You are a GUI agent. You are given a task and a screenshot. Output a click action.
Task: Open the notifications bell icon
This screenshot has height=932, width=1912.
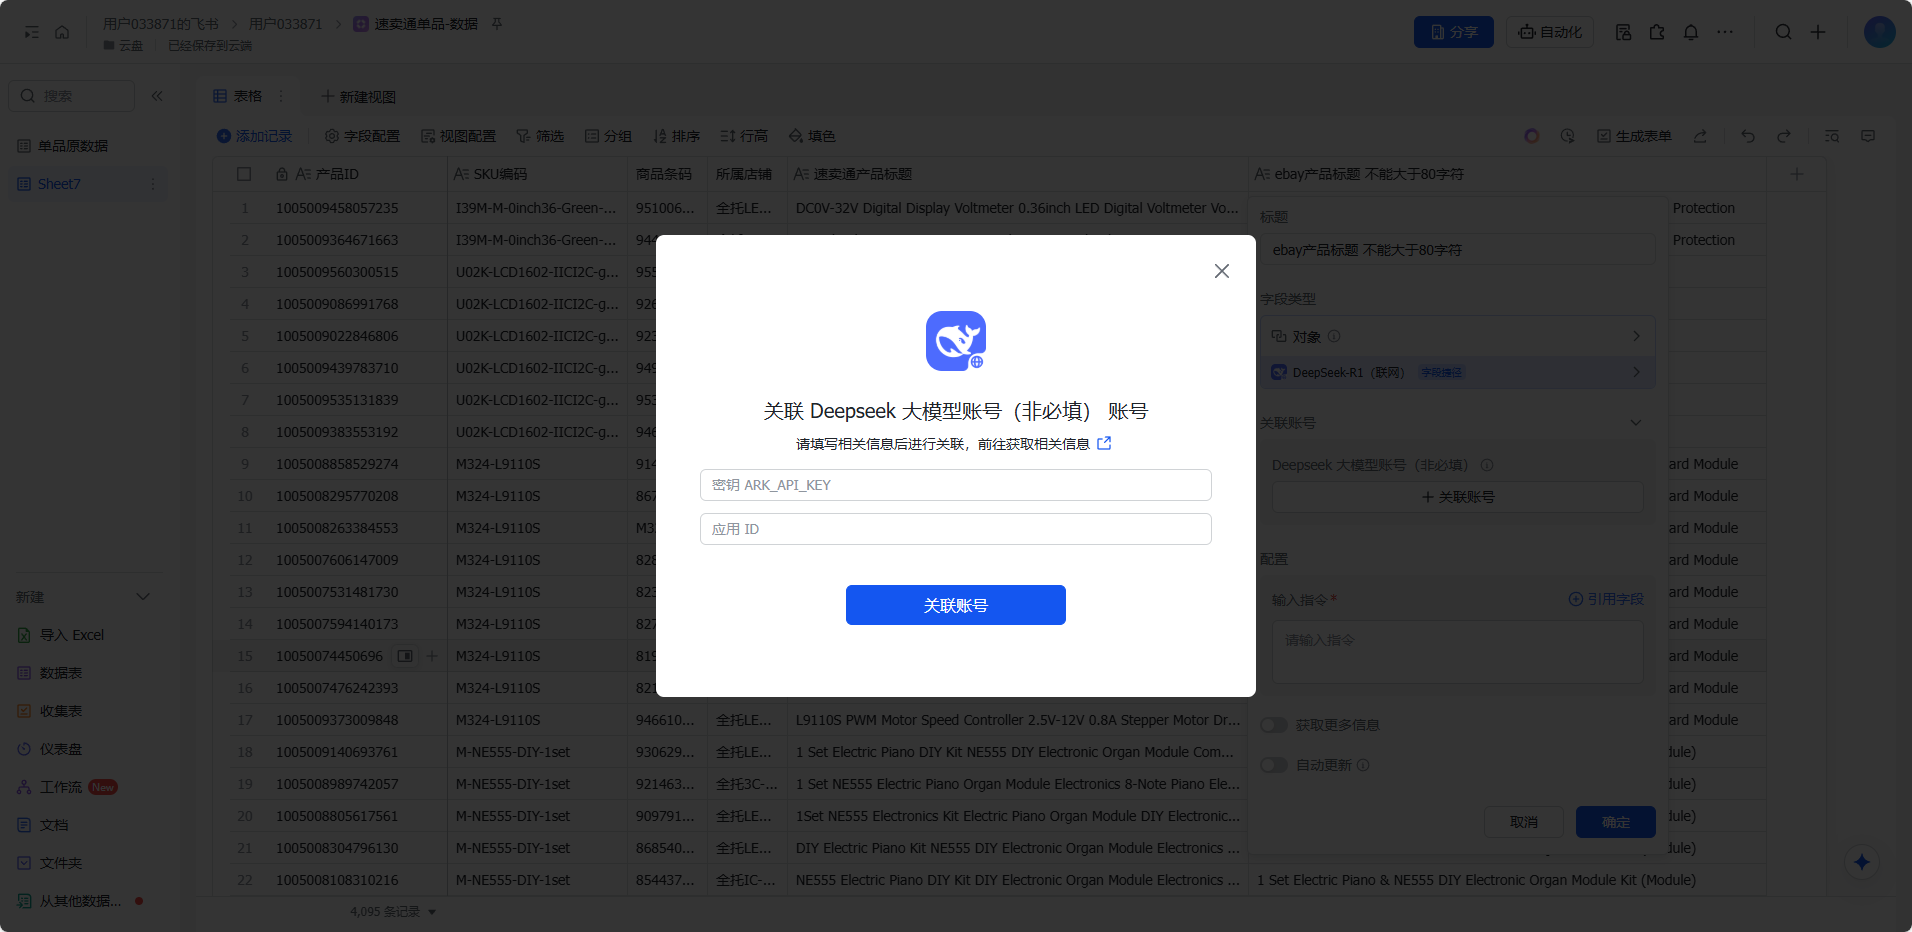1690,32
